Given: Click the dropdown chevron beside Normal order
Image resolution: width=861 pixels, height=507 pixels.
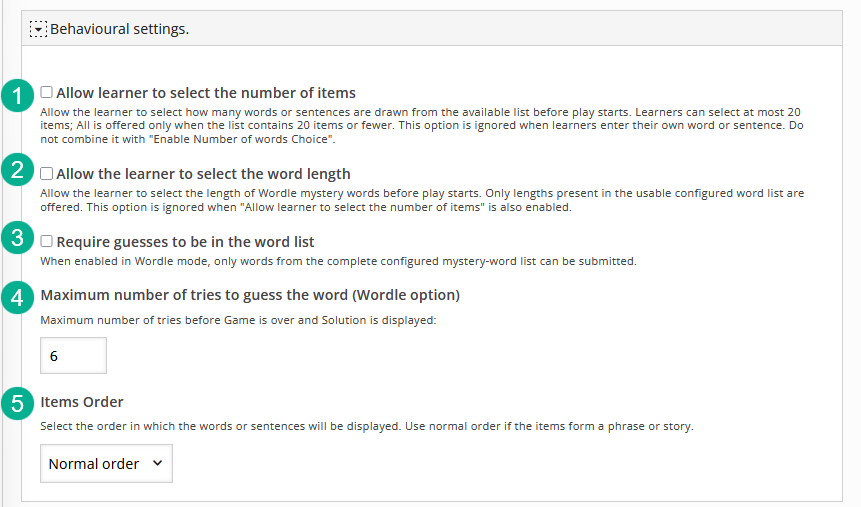Looking at the screenshot, I should click(158, 463).
